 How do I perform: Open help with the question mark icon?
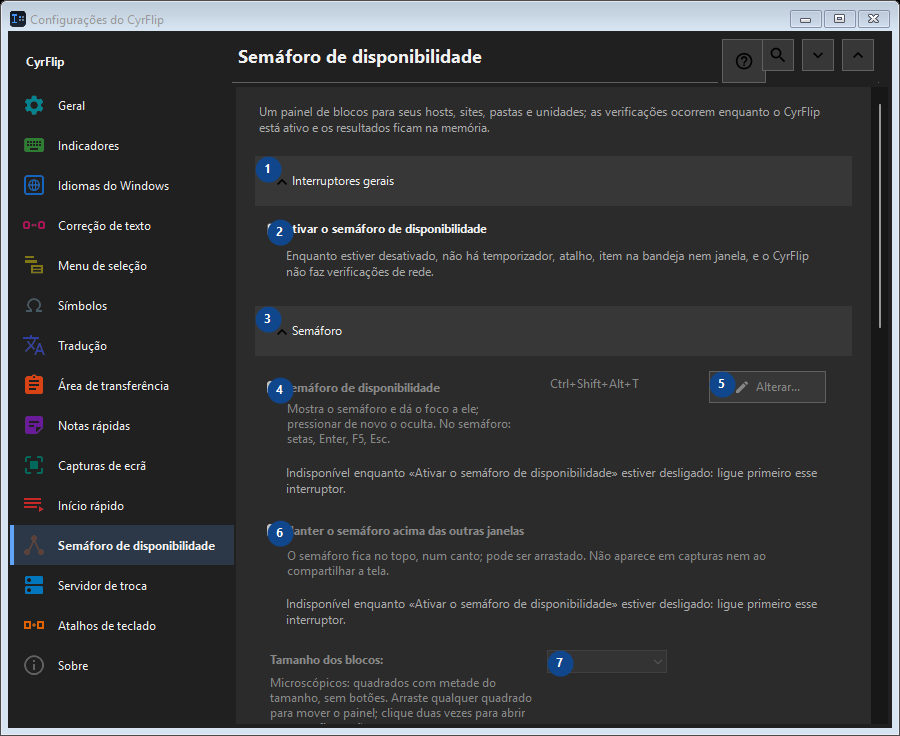[744, 61]
